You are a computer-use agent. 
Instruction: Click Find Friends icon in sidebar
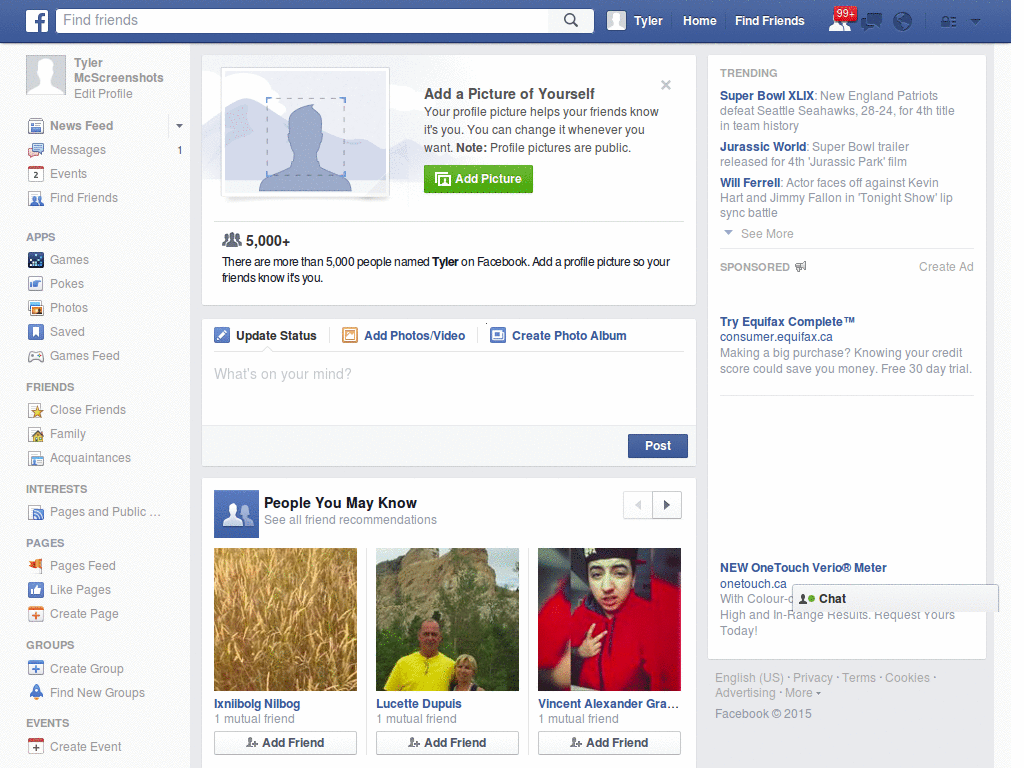[36, 199]
